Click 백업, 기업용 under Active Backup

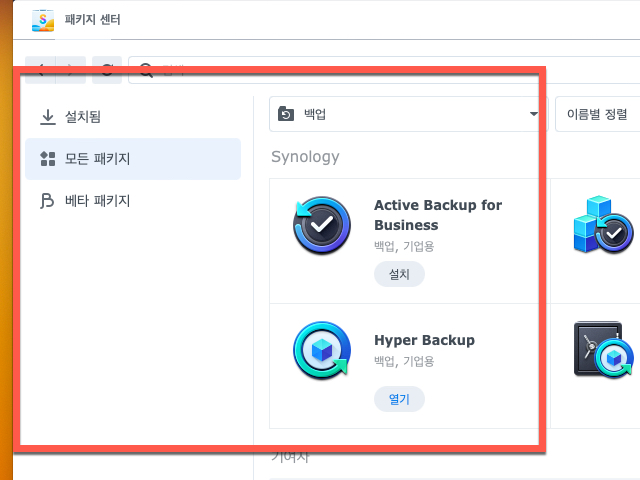(404, 246)
